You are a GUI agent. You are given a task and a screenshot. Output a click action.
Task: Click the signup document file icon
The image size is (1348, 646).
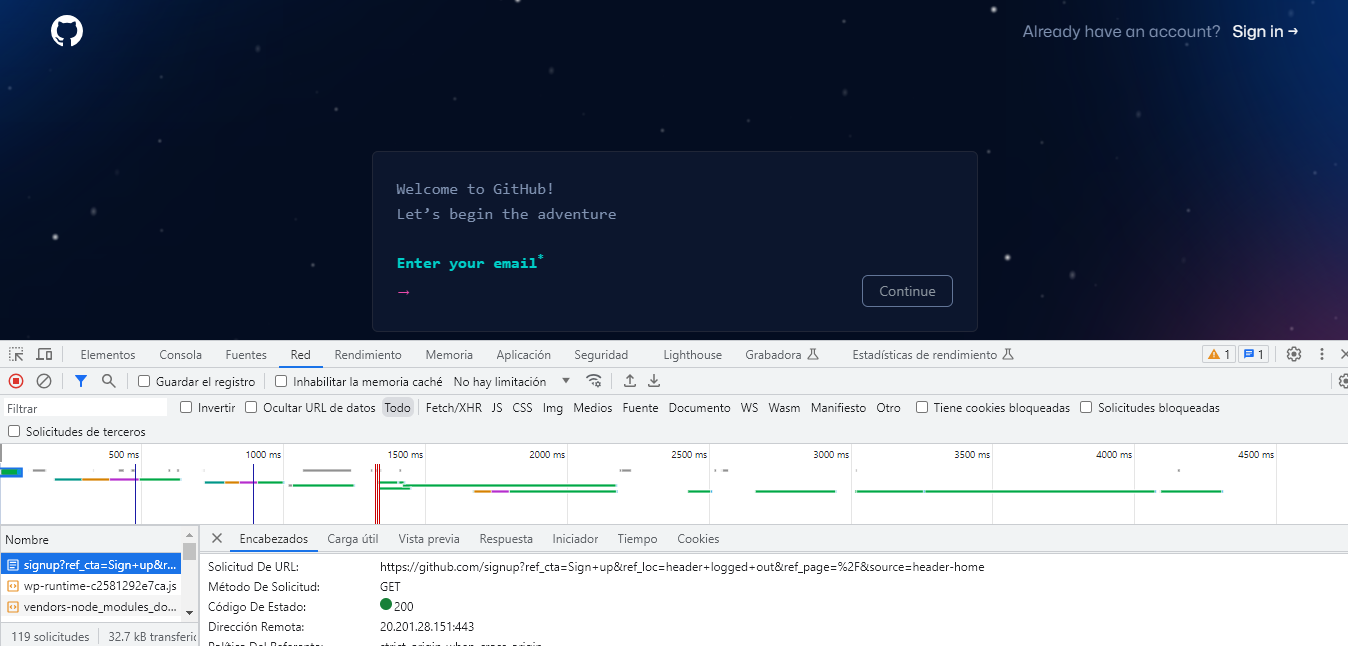coord(13,565)
